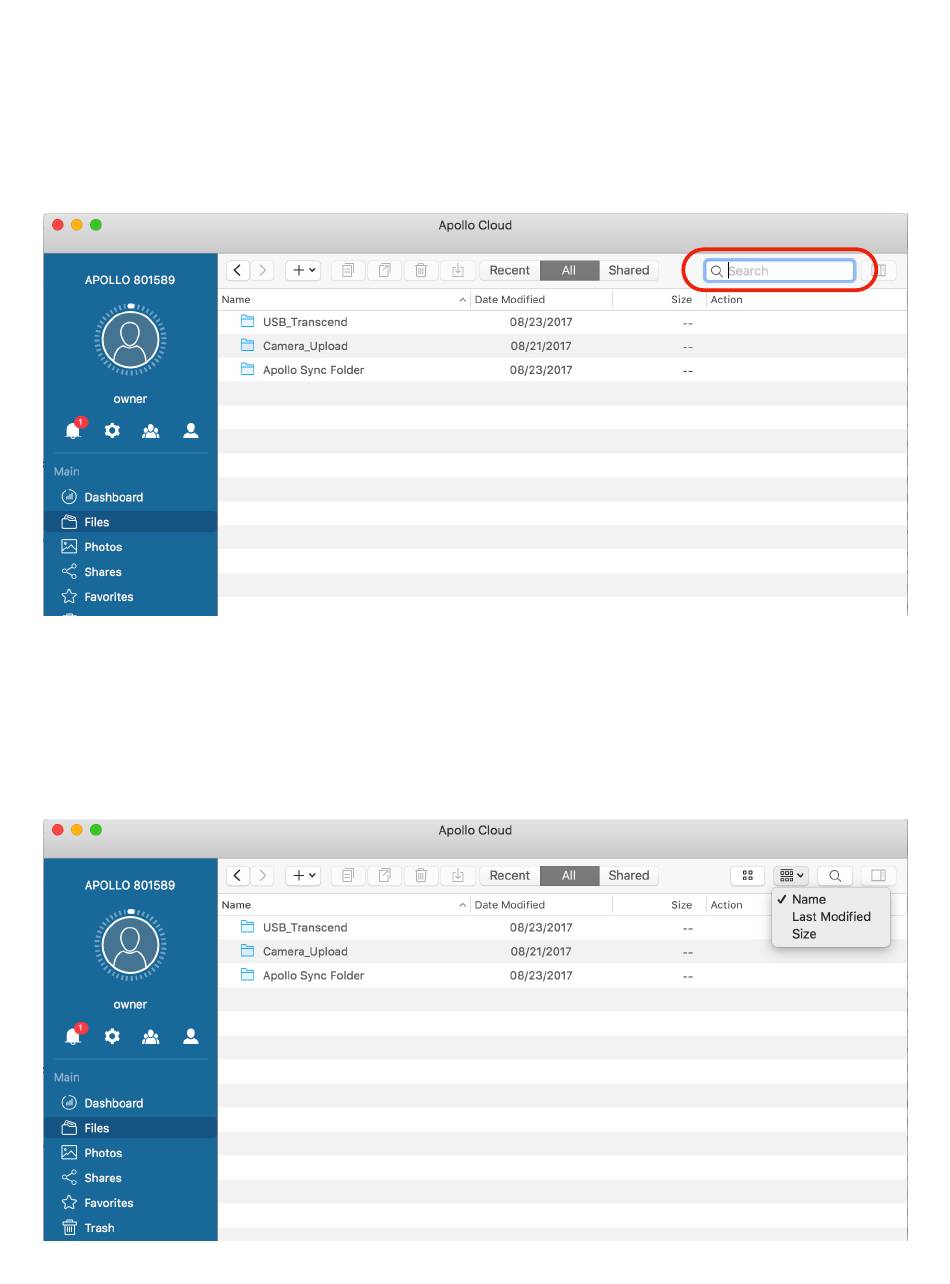950x1284 pixels.
Task: Open settings gear in window with Search field
Action: tap(112, 431)
